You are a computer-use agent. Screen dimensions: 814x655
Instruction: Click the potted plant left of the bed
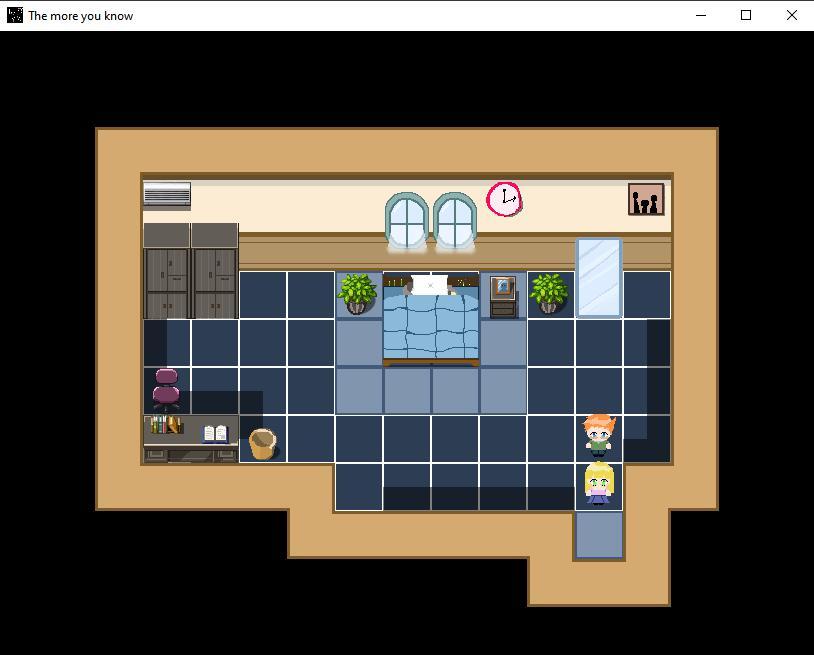coord(358,293)
